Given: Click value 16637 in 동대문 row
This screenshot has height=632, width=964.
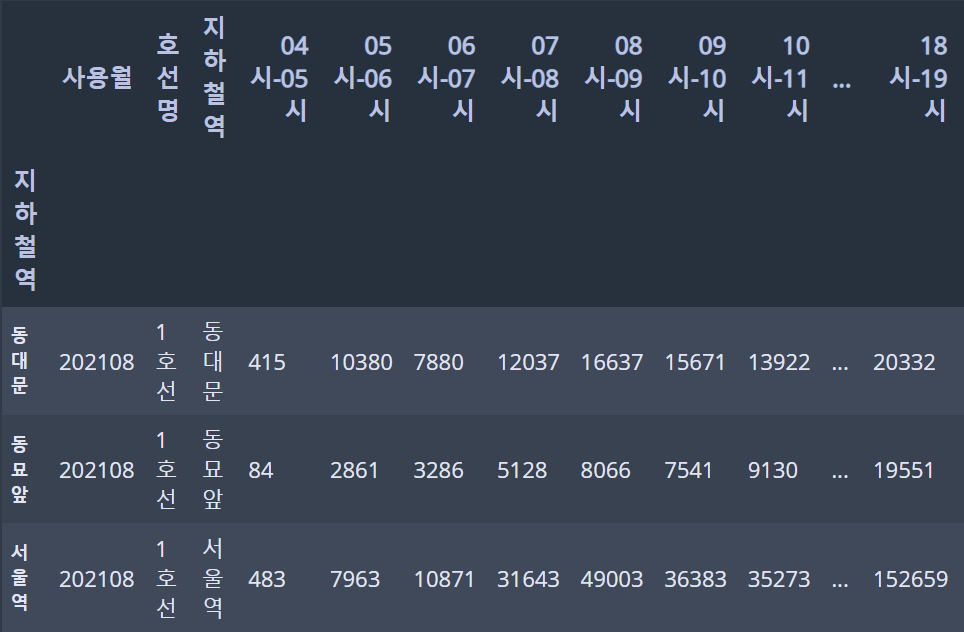Looking at the screenshot, I should coord(612,362).
